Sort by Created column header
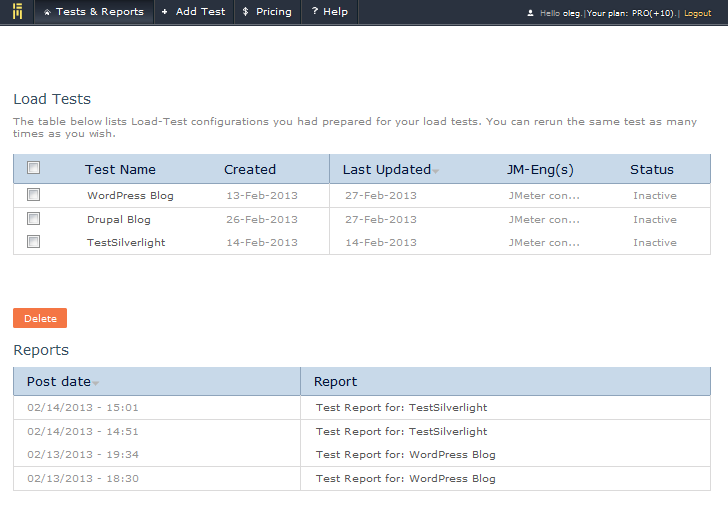 click(250, 169)
